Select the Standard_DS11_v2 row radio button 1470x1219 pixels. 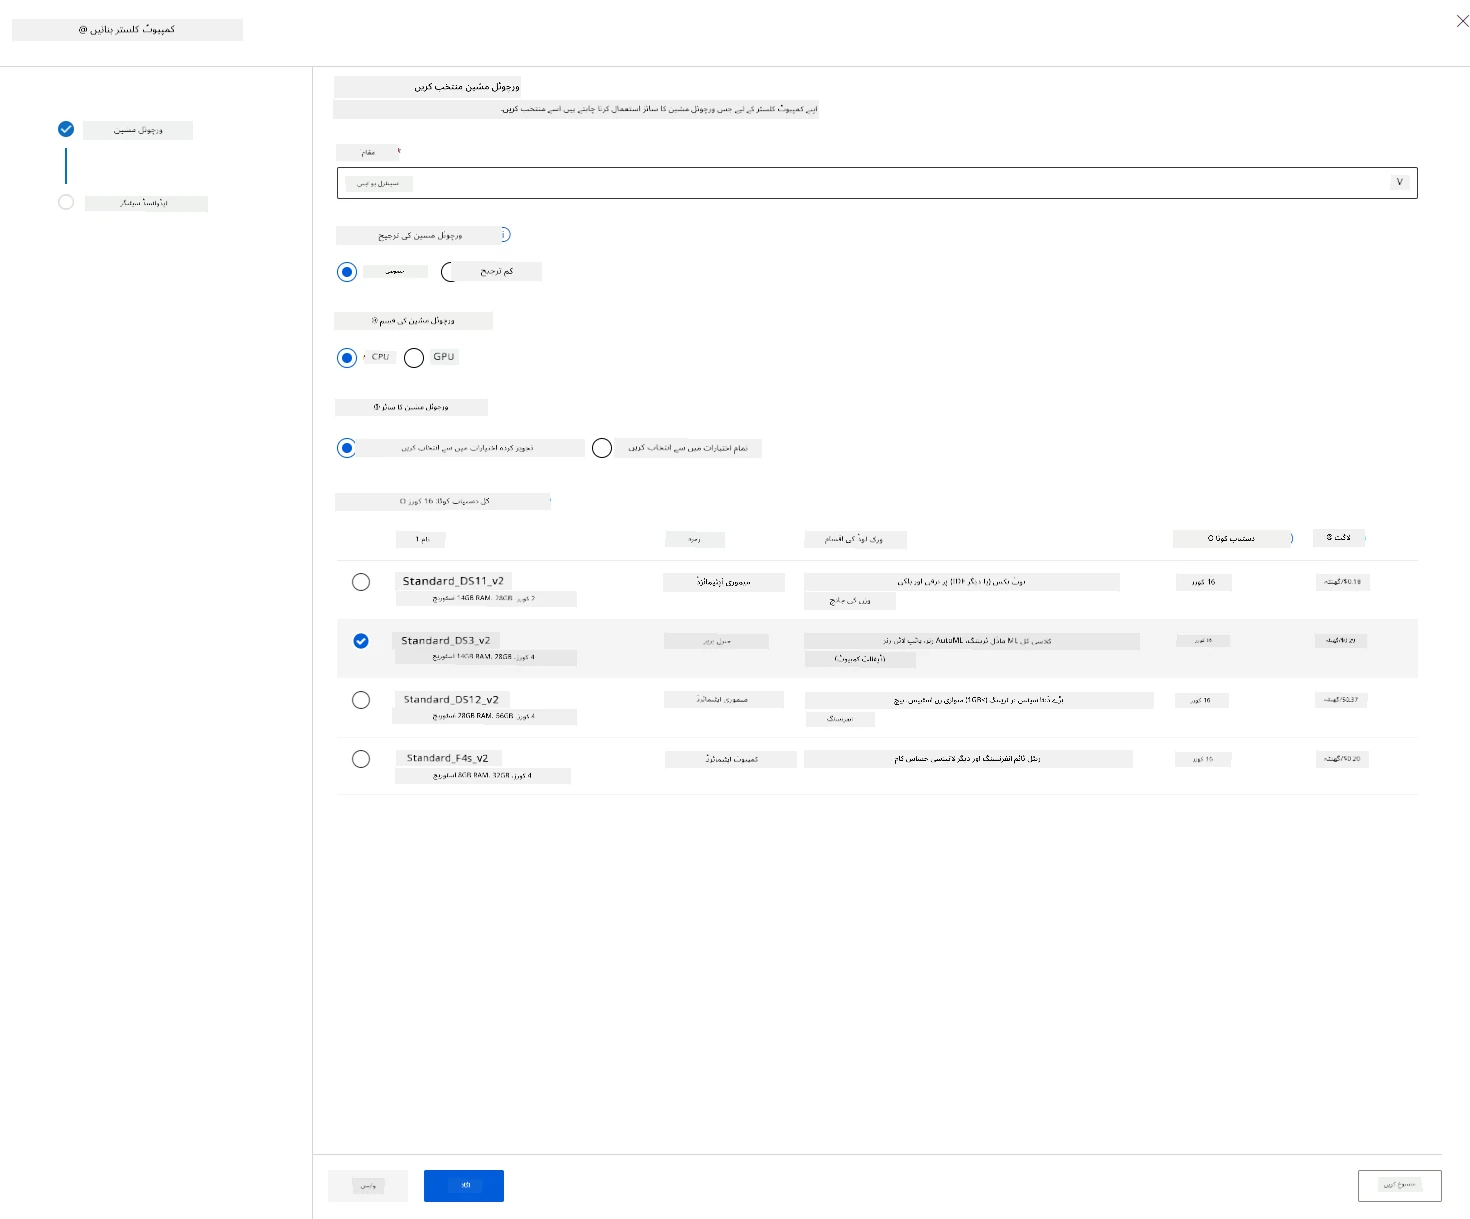click(361, 582)
